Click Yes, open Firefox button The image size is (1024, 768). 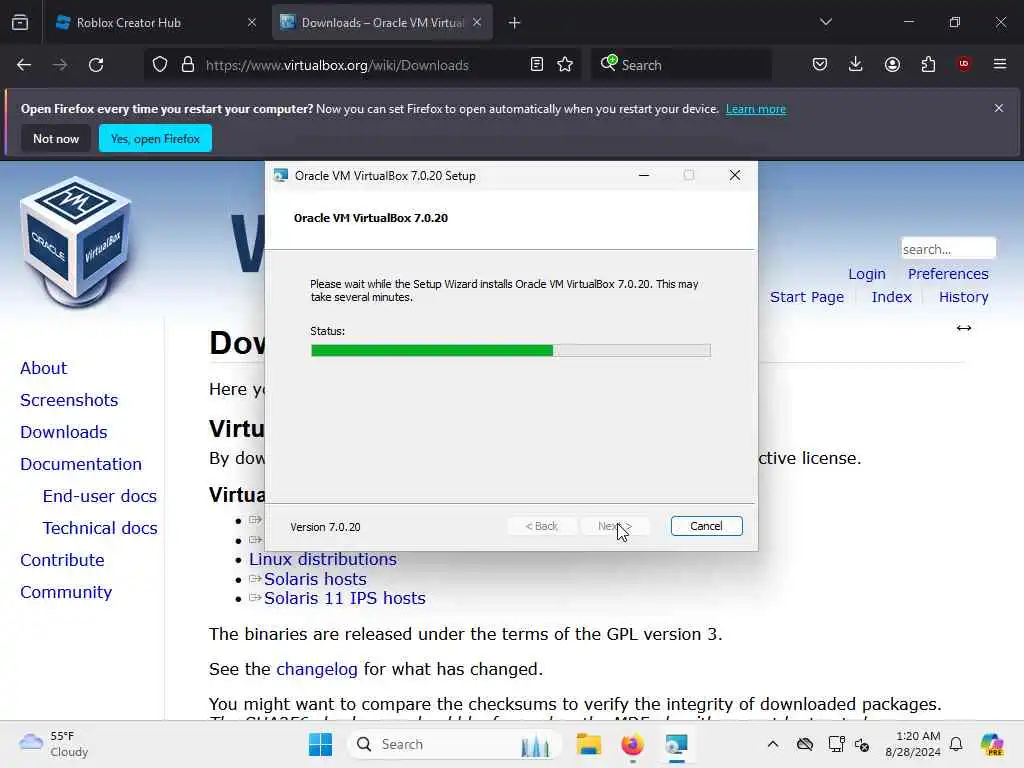click(x=155, y=138)
